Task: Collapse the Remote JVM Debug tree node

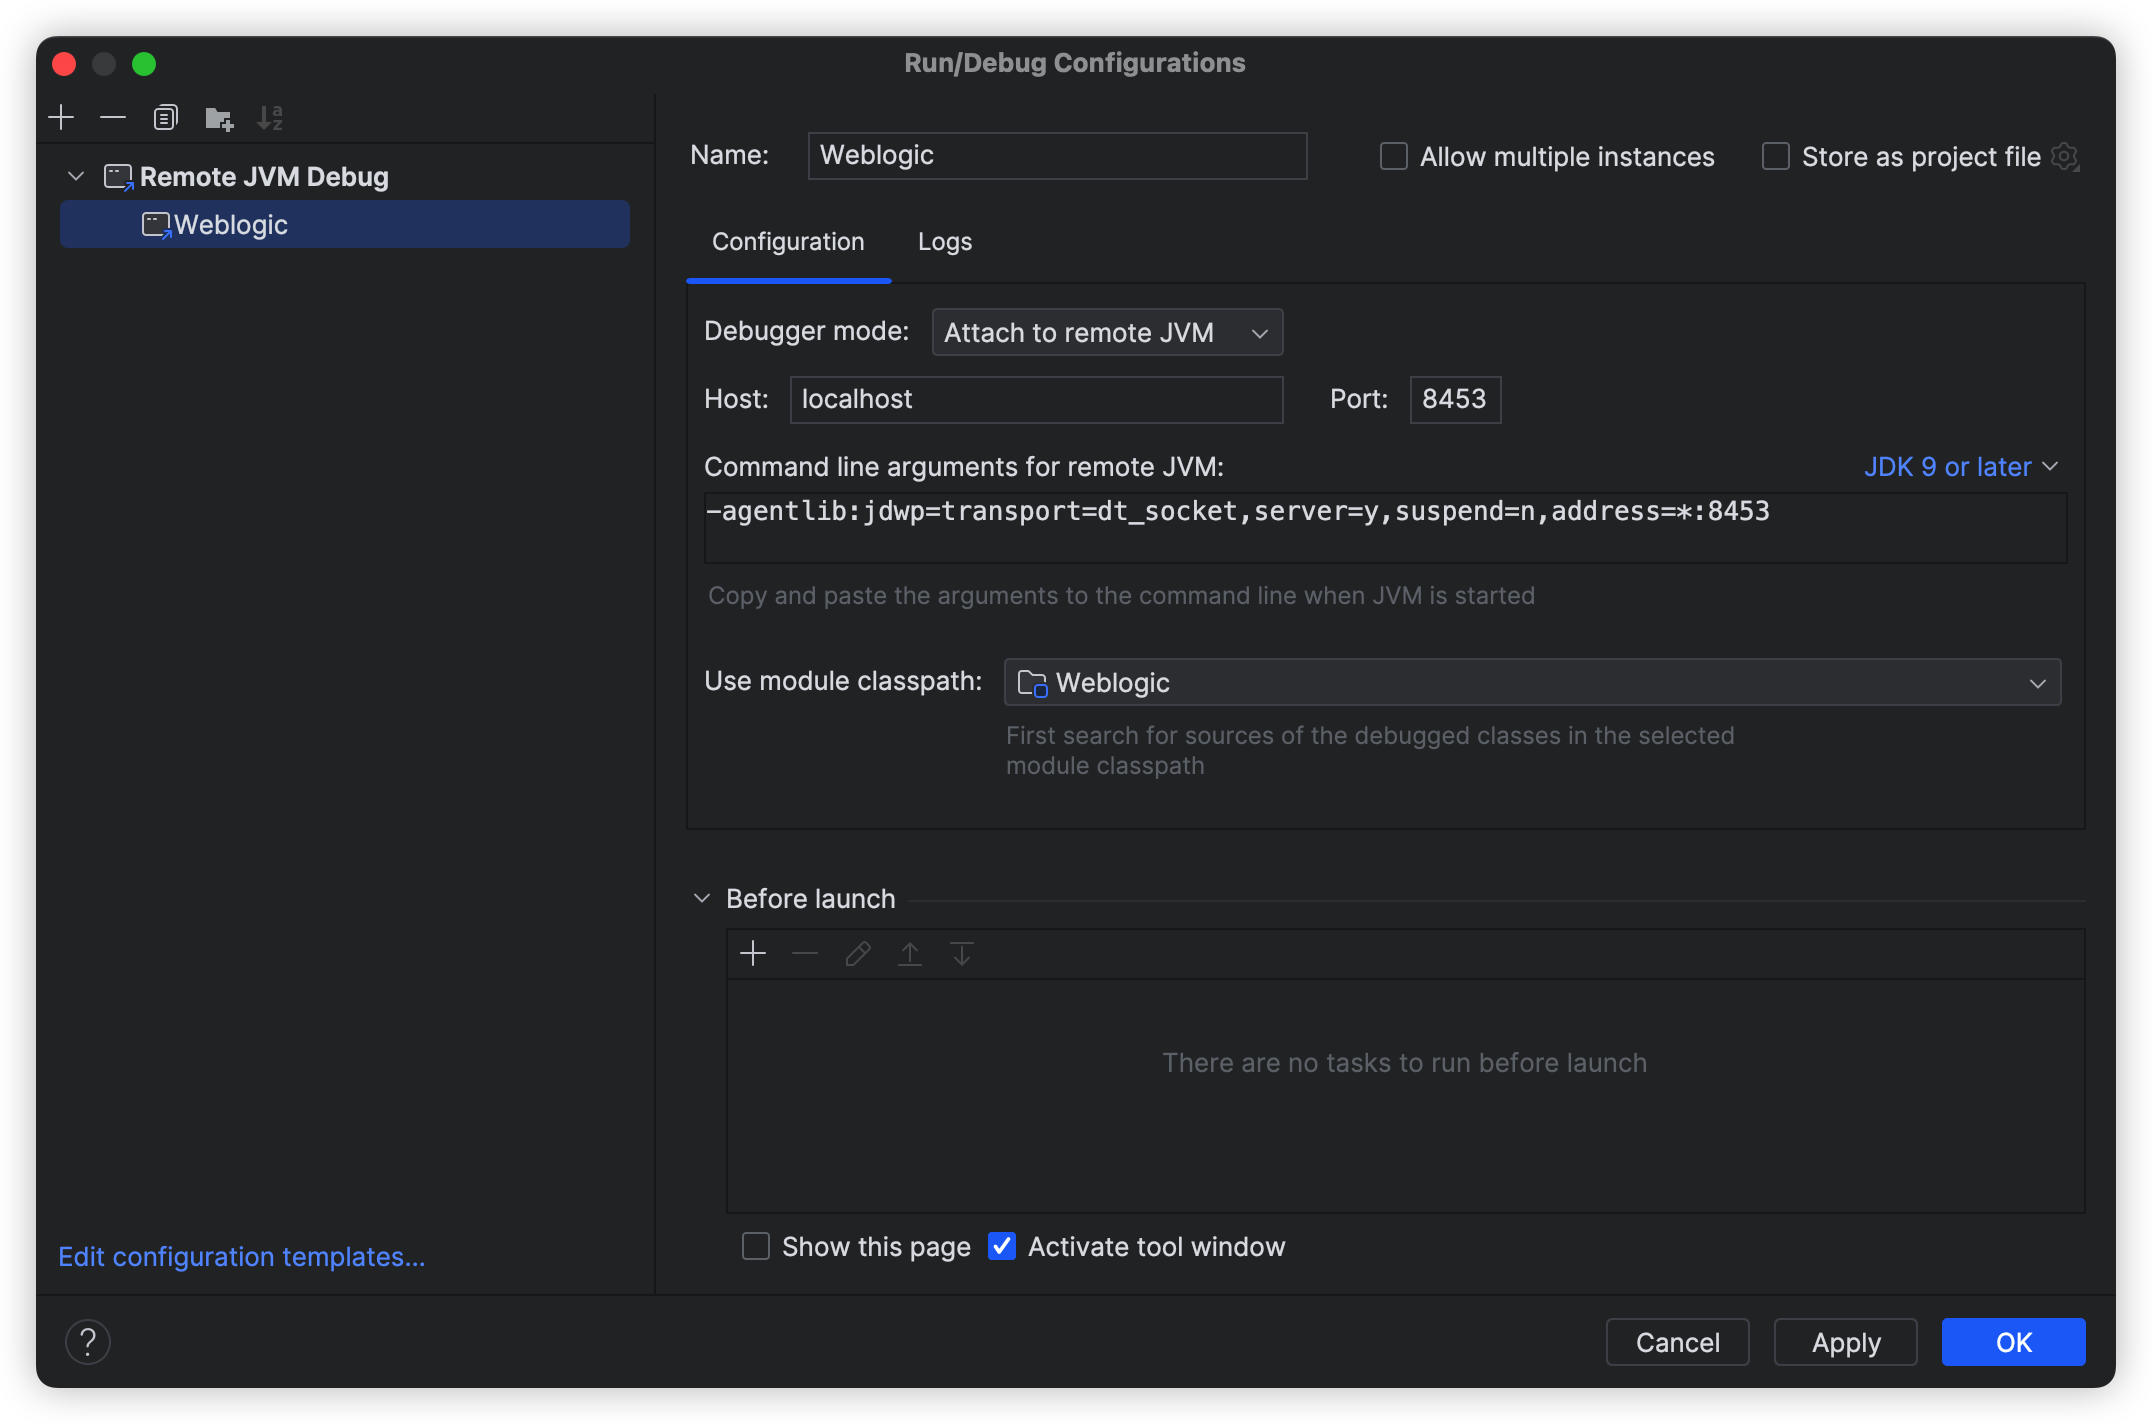Action: (76, 177)
